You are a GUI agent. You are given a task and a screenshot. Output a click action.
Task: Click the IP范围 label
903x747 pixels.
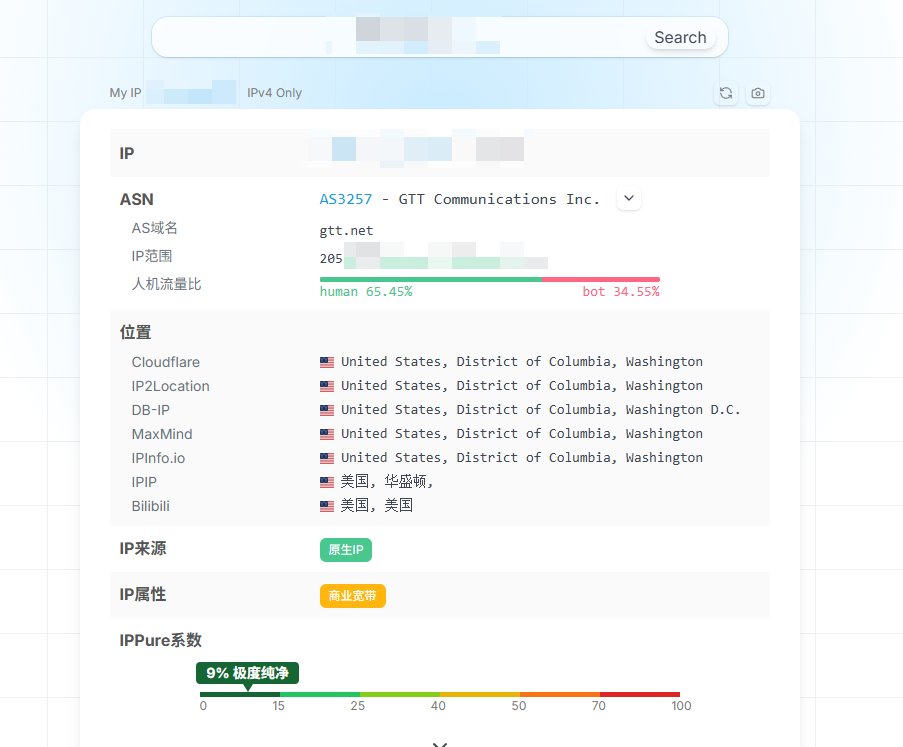click(152, 256)
